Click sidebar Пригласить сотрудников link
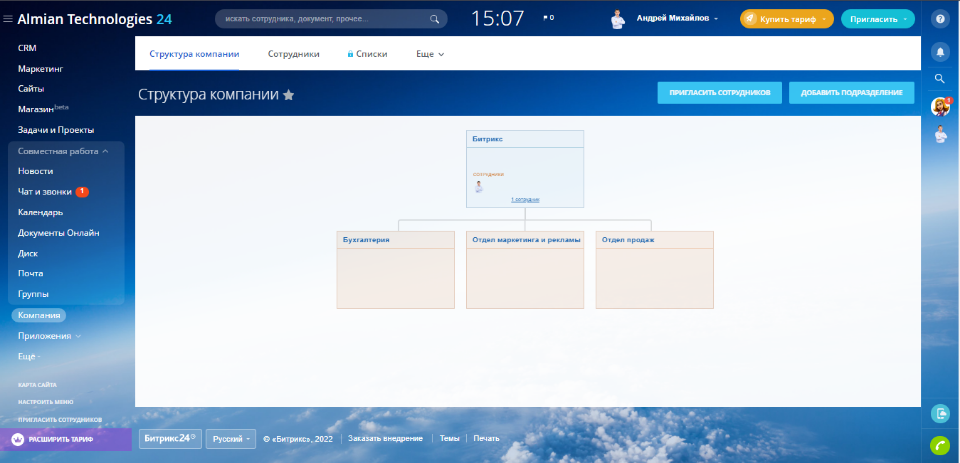This screenshot has height=463, width=960. [60, 420]
